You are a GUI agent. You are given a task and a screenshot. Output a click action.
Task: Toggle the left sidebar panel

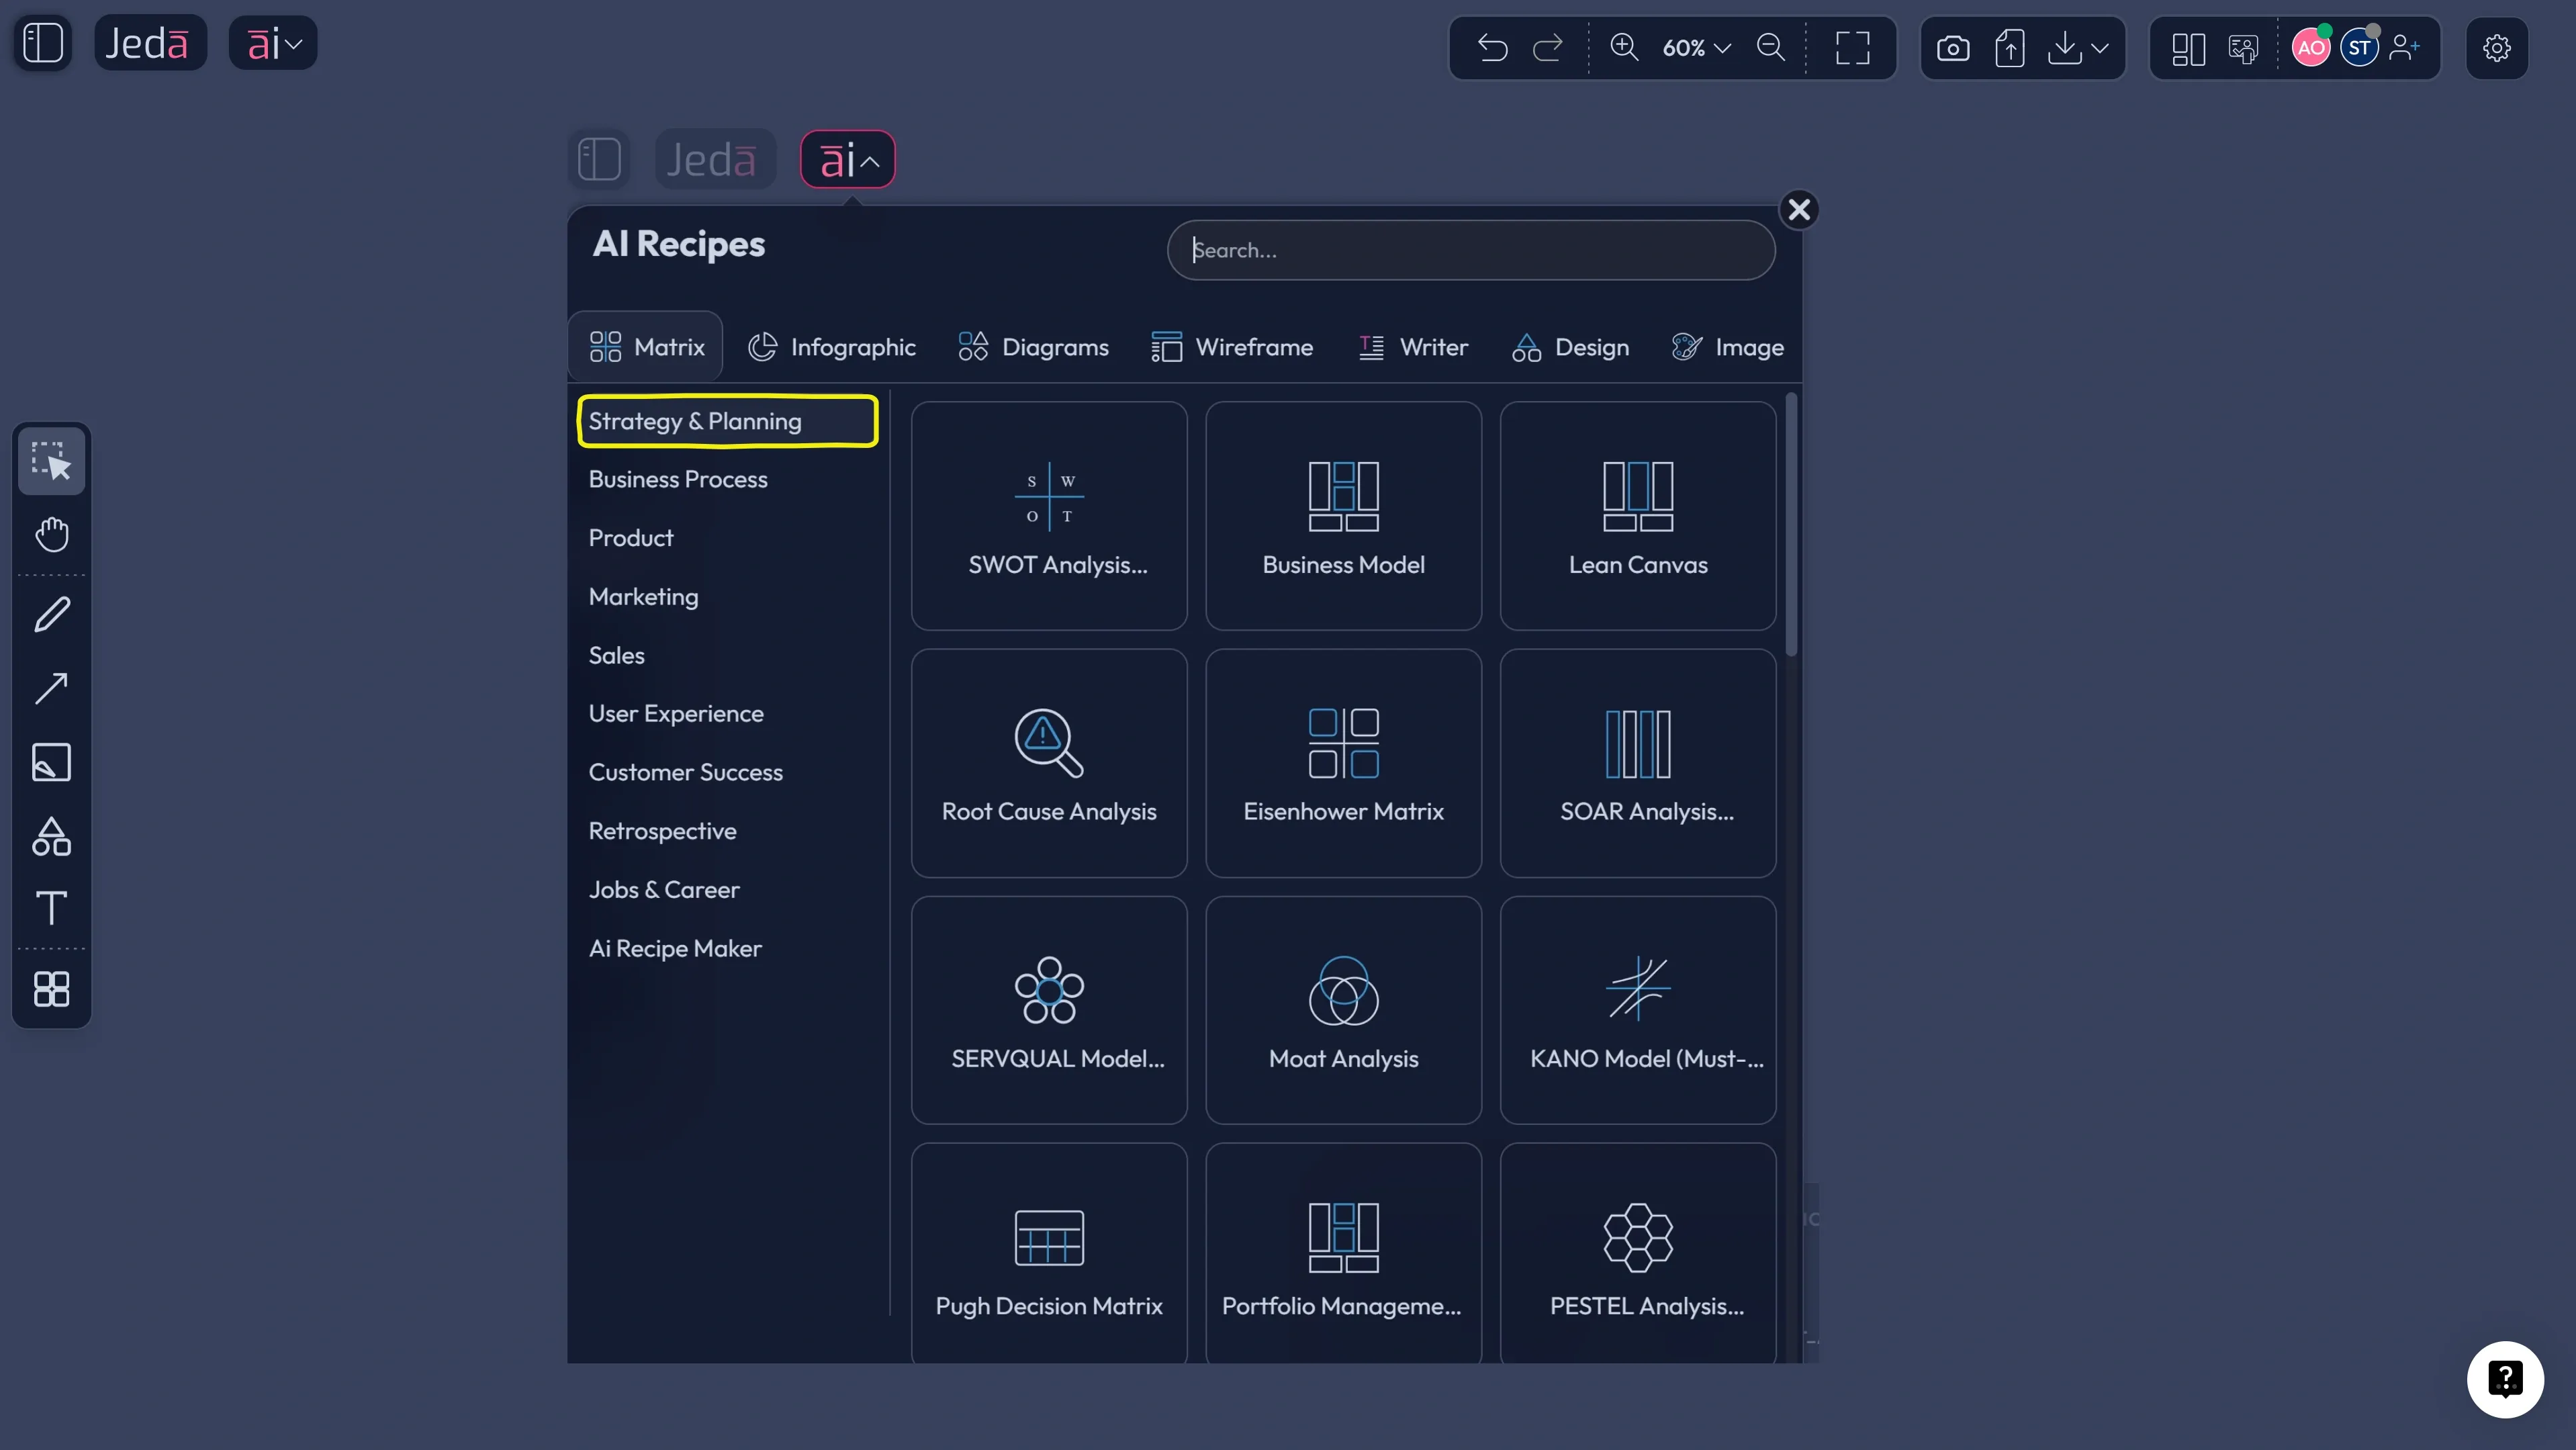[x=43, y=43]
